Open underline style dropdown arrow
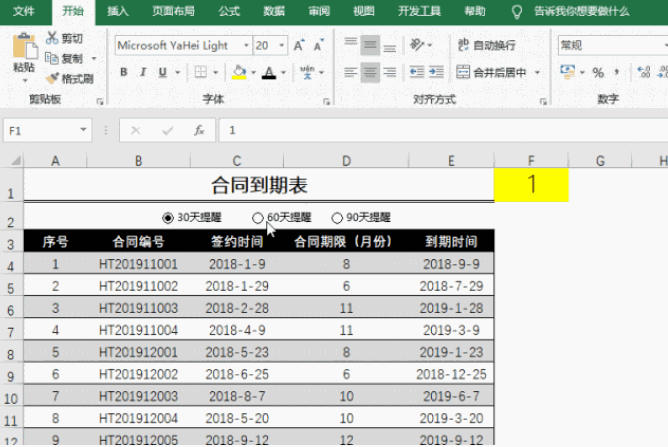The width and height of the screenshot is (668, 447). point(178,72)
